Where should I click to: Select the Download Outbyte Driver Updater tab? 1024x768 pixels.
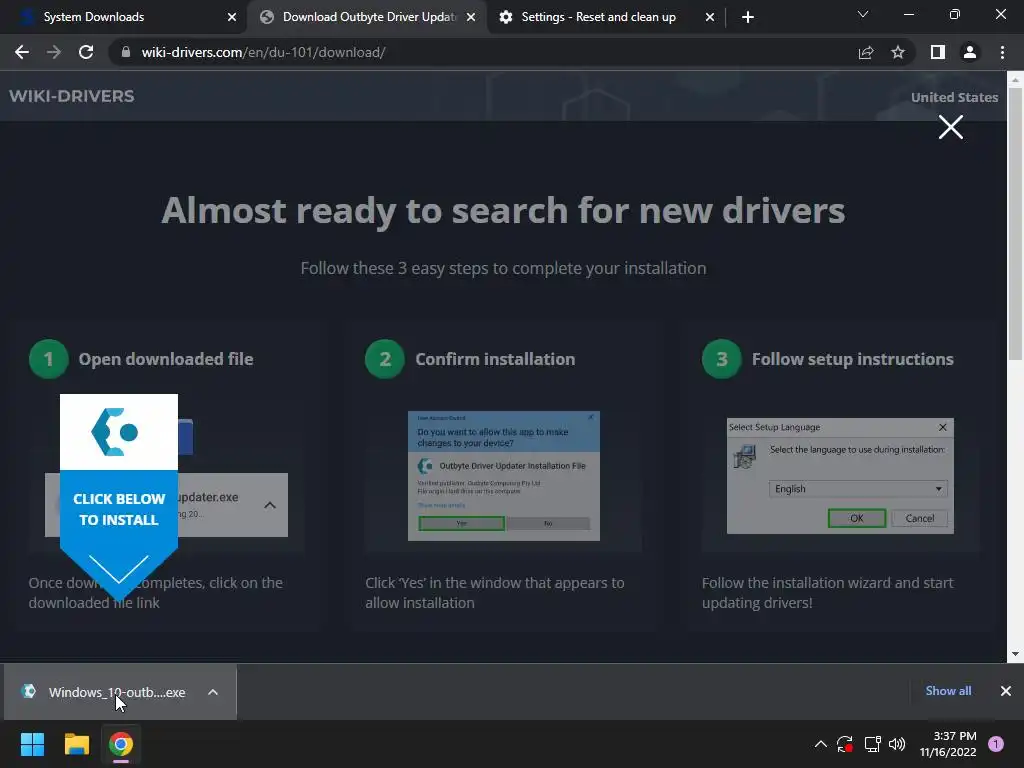point(368,17)
